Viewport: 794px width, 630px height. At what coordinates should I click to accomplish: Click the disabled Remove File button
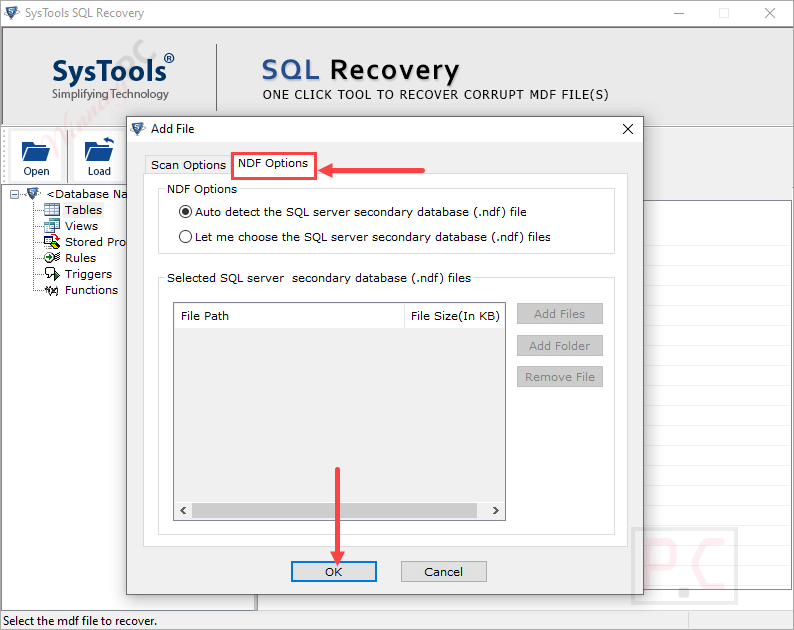point(560,377)
